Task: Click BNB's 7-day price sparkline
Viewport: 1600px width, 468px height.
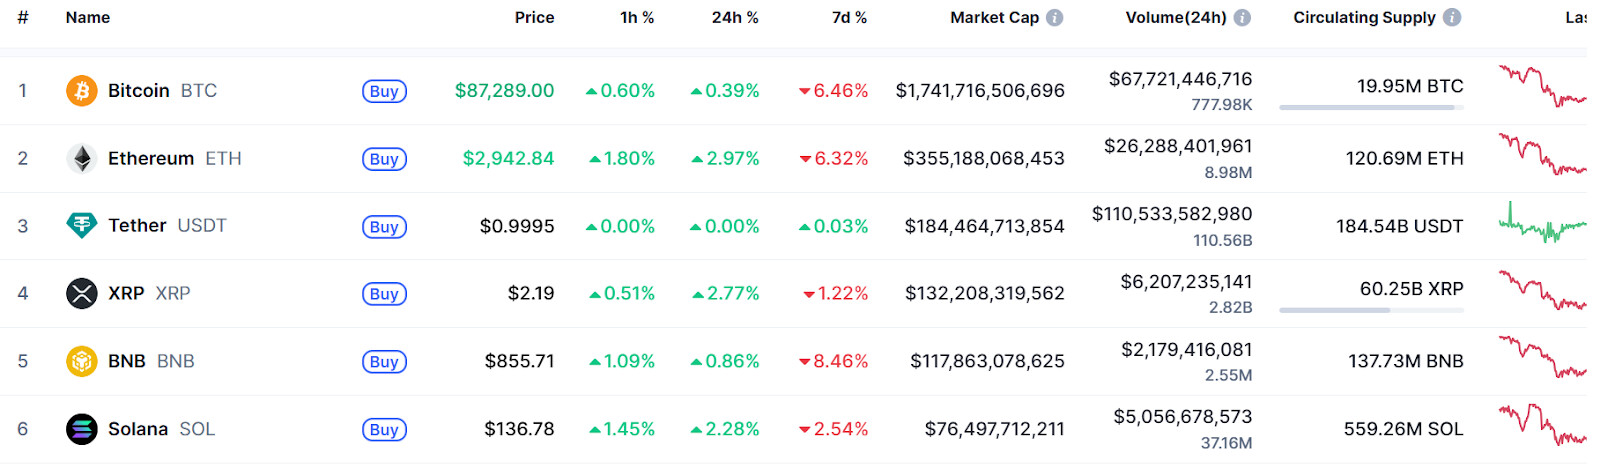Action: tap(1542, 359)
